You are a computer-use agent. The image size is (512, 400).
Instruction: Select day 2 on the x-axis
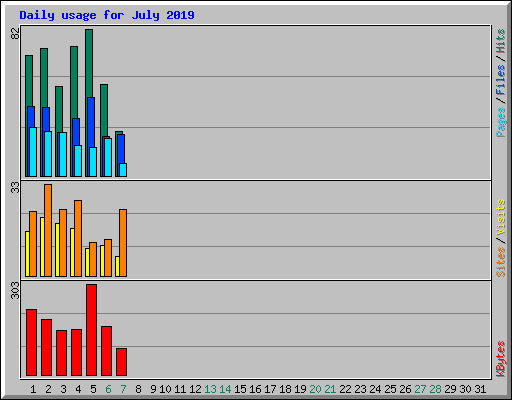click(48, 389)
